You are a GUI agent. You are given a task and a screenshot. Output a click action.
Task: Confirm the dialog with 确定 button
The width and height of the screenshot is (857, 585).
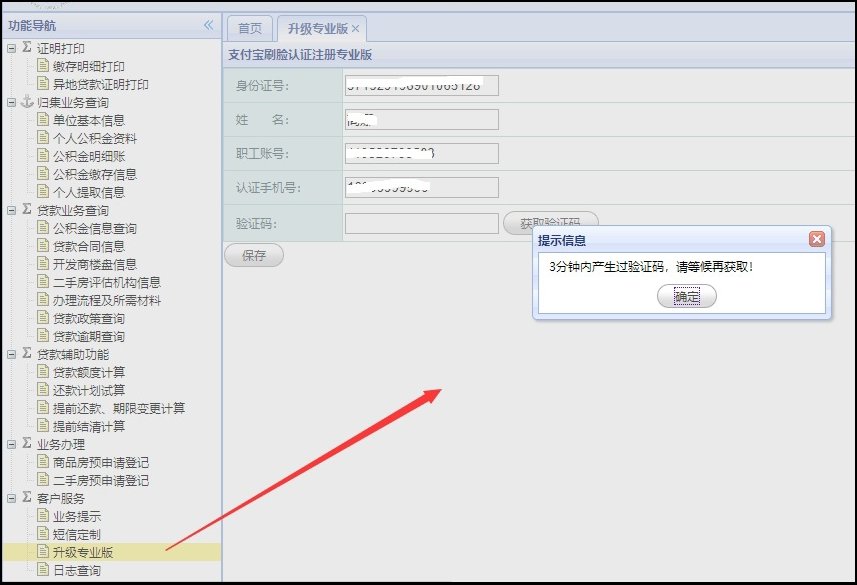686,296
